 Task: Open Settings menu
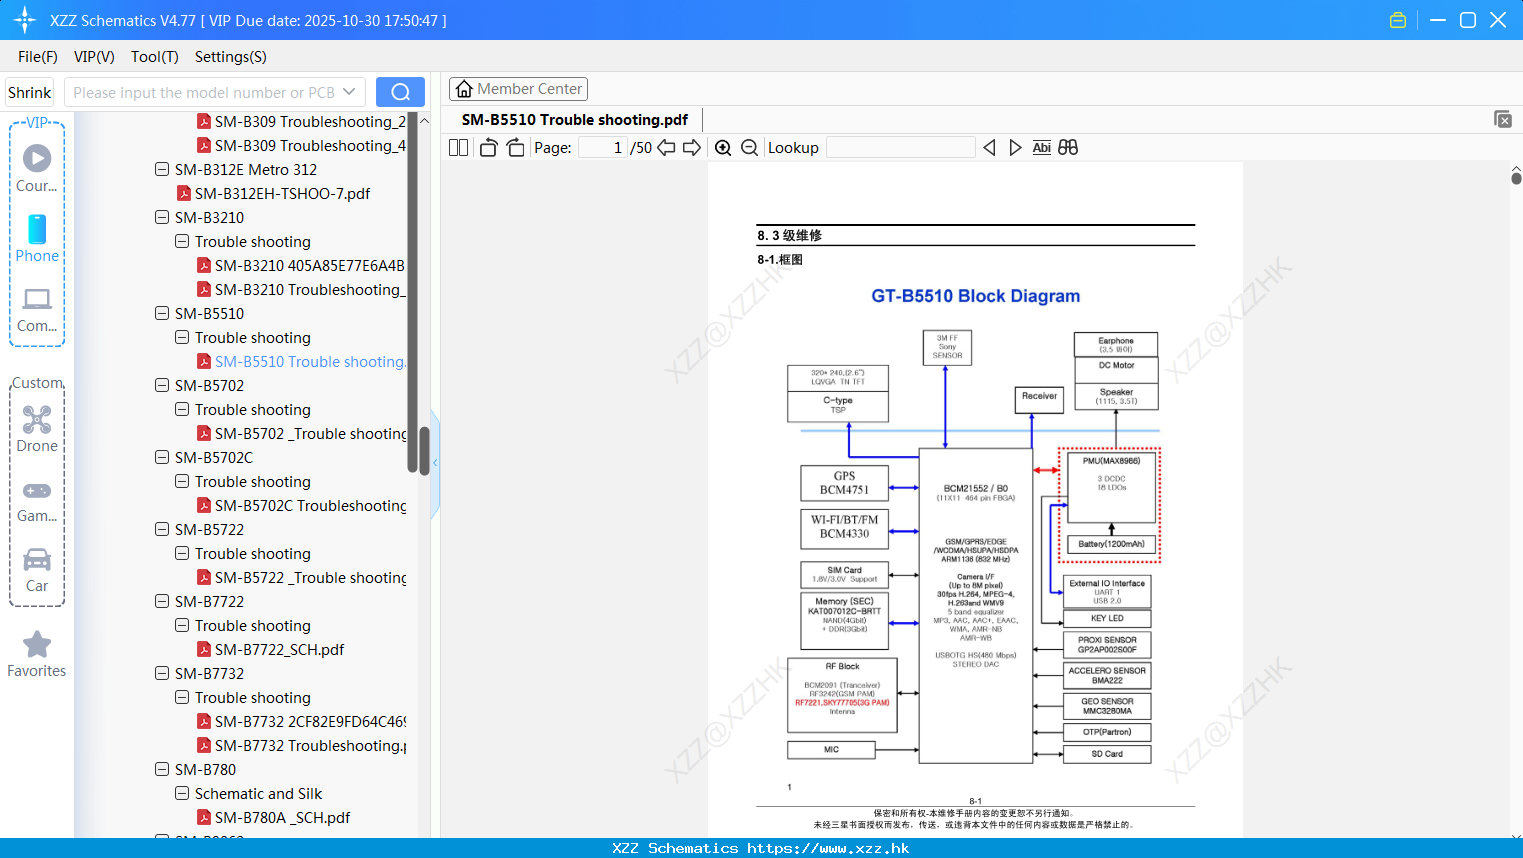tap(231, 57)
